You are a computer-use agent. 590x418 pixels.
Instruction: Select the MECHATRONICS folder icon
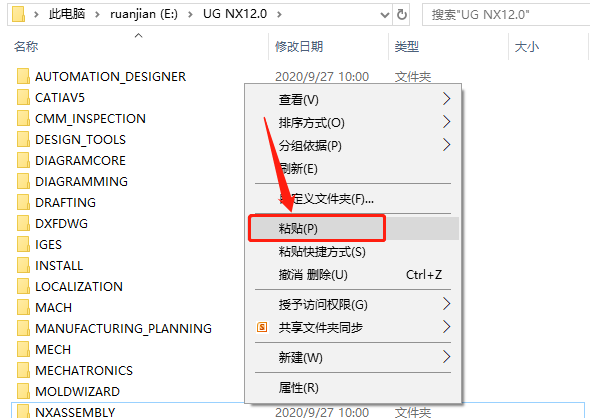23,370
